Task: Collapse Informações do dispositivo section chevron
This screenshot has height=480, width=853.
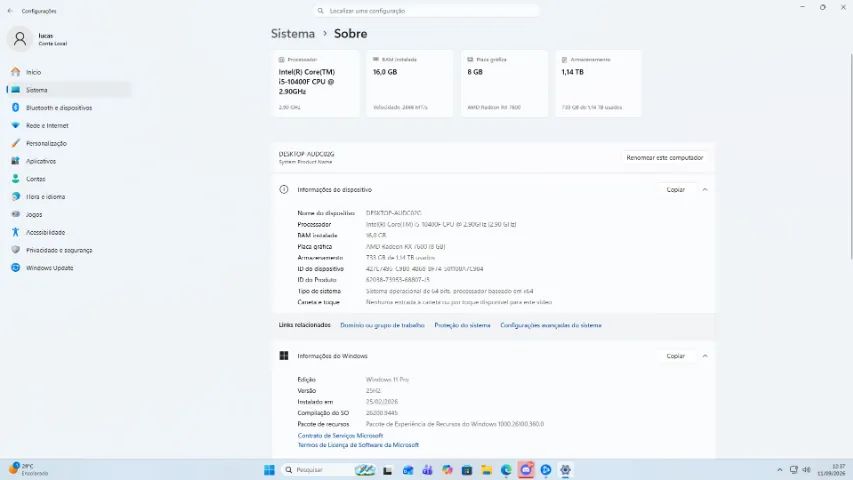Action: tap(704, 190)
